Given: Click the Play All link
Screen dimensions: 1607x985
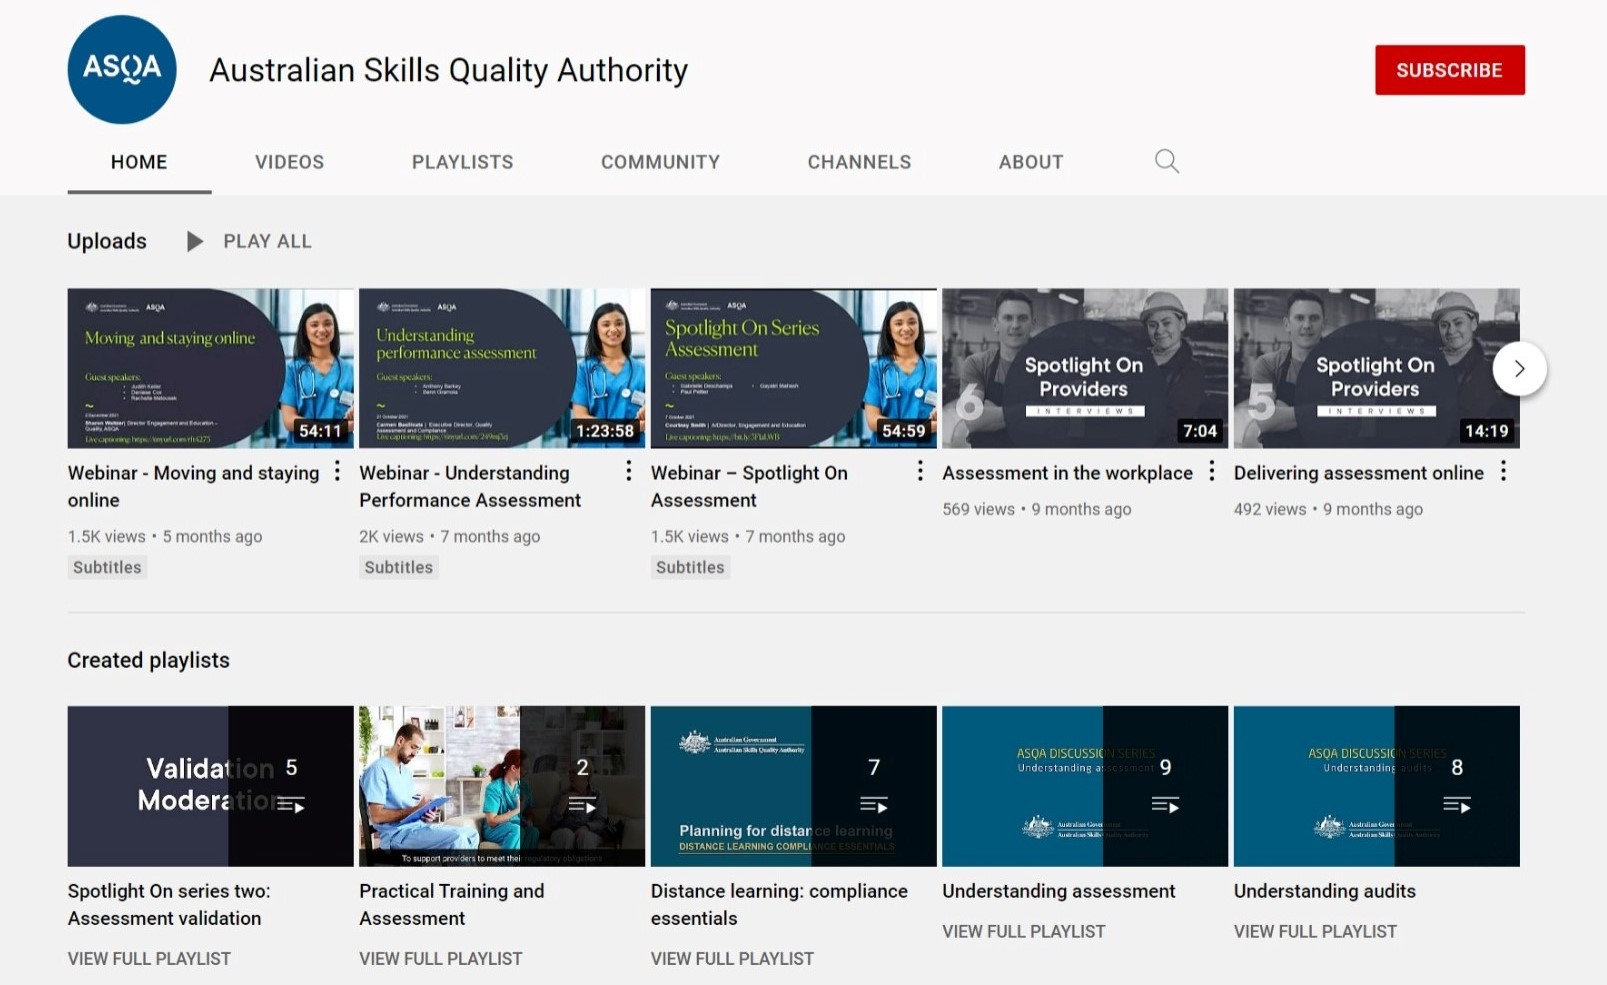Looking at the screenshot, I should 267,241.
